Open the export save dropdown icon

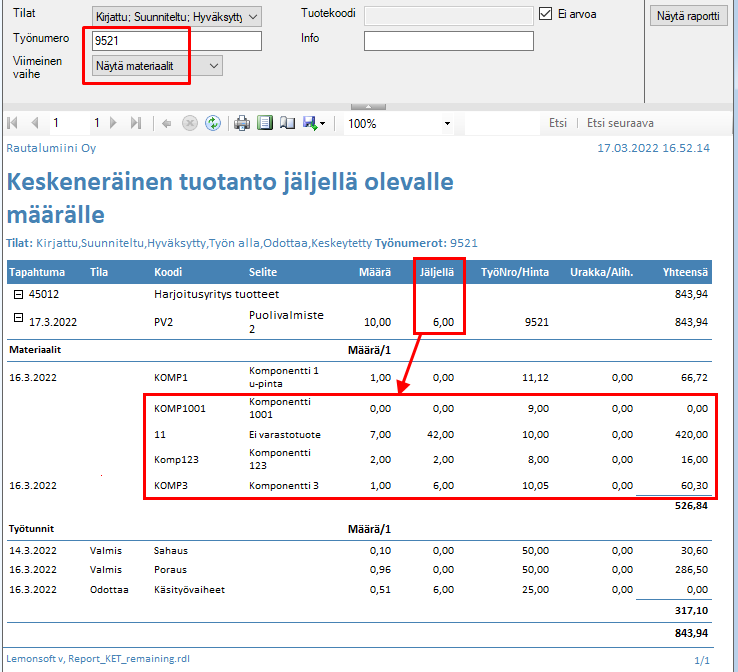[x=312, y=123]
